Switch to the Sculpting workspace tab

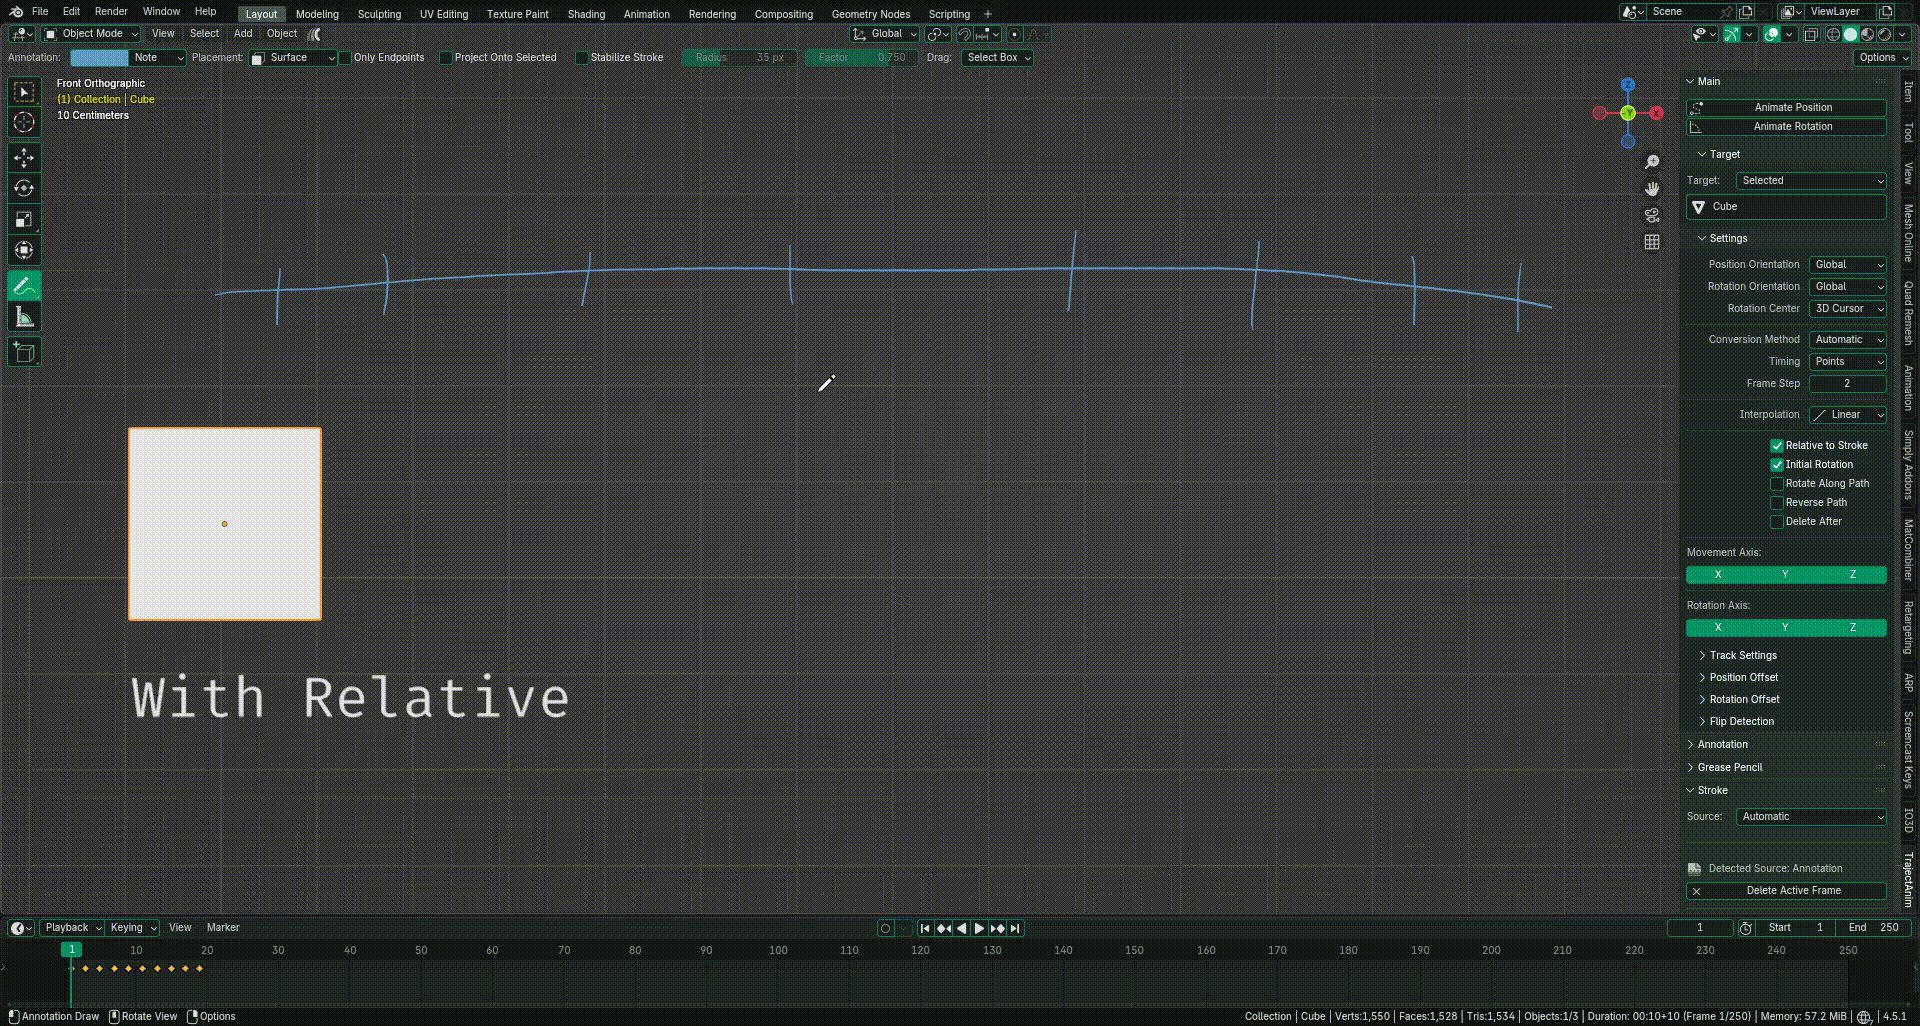coord(379,14)
